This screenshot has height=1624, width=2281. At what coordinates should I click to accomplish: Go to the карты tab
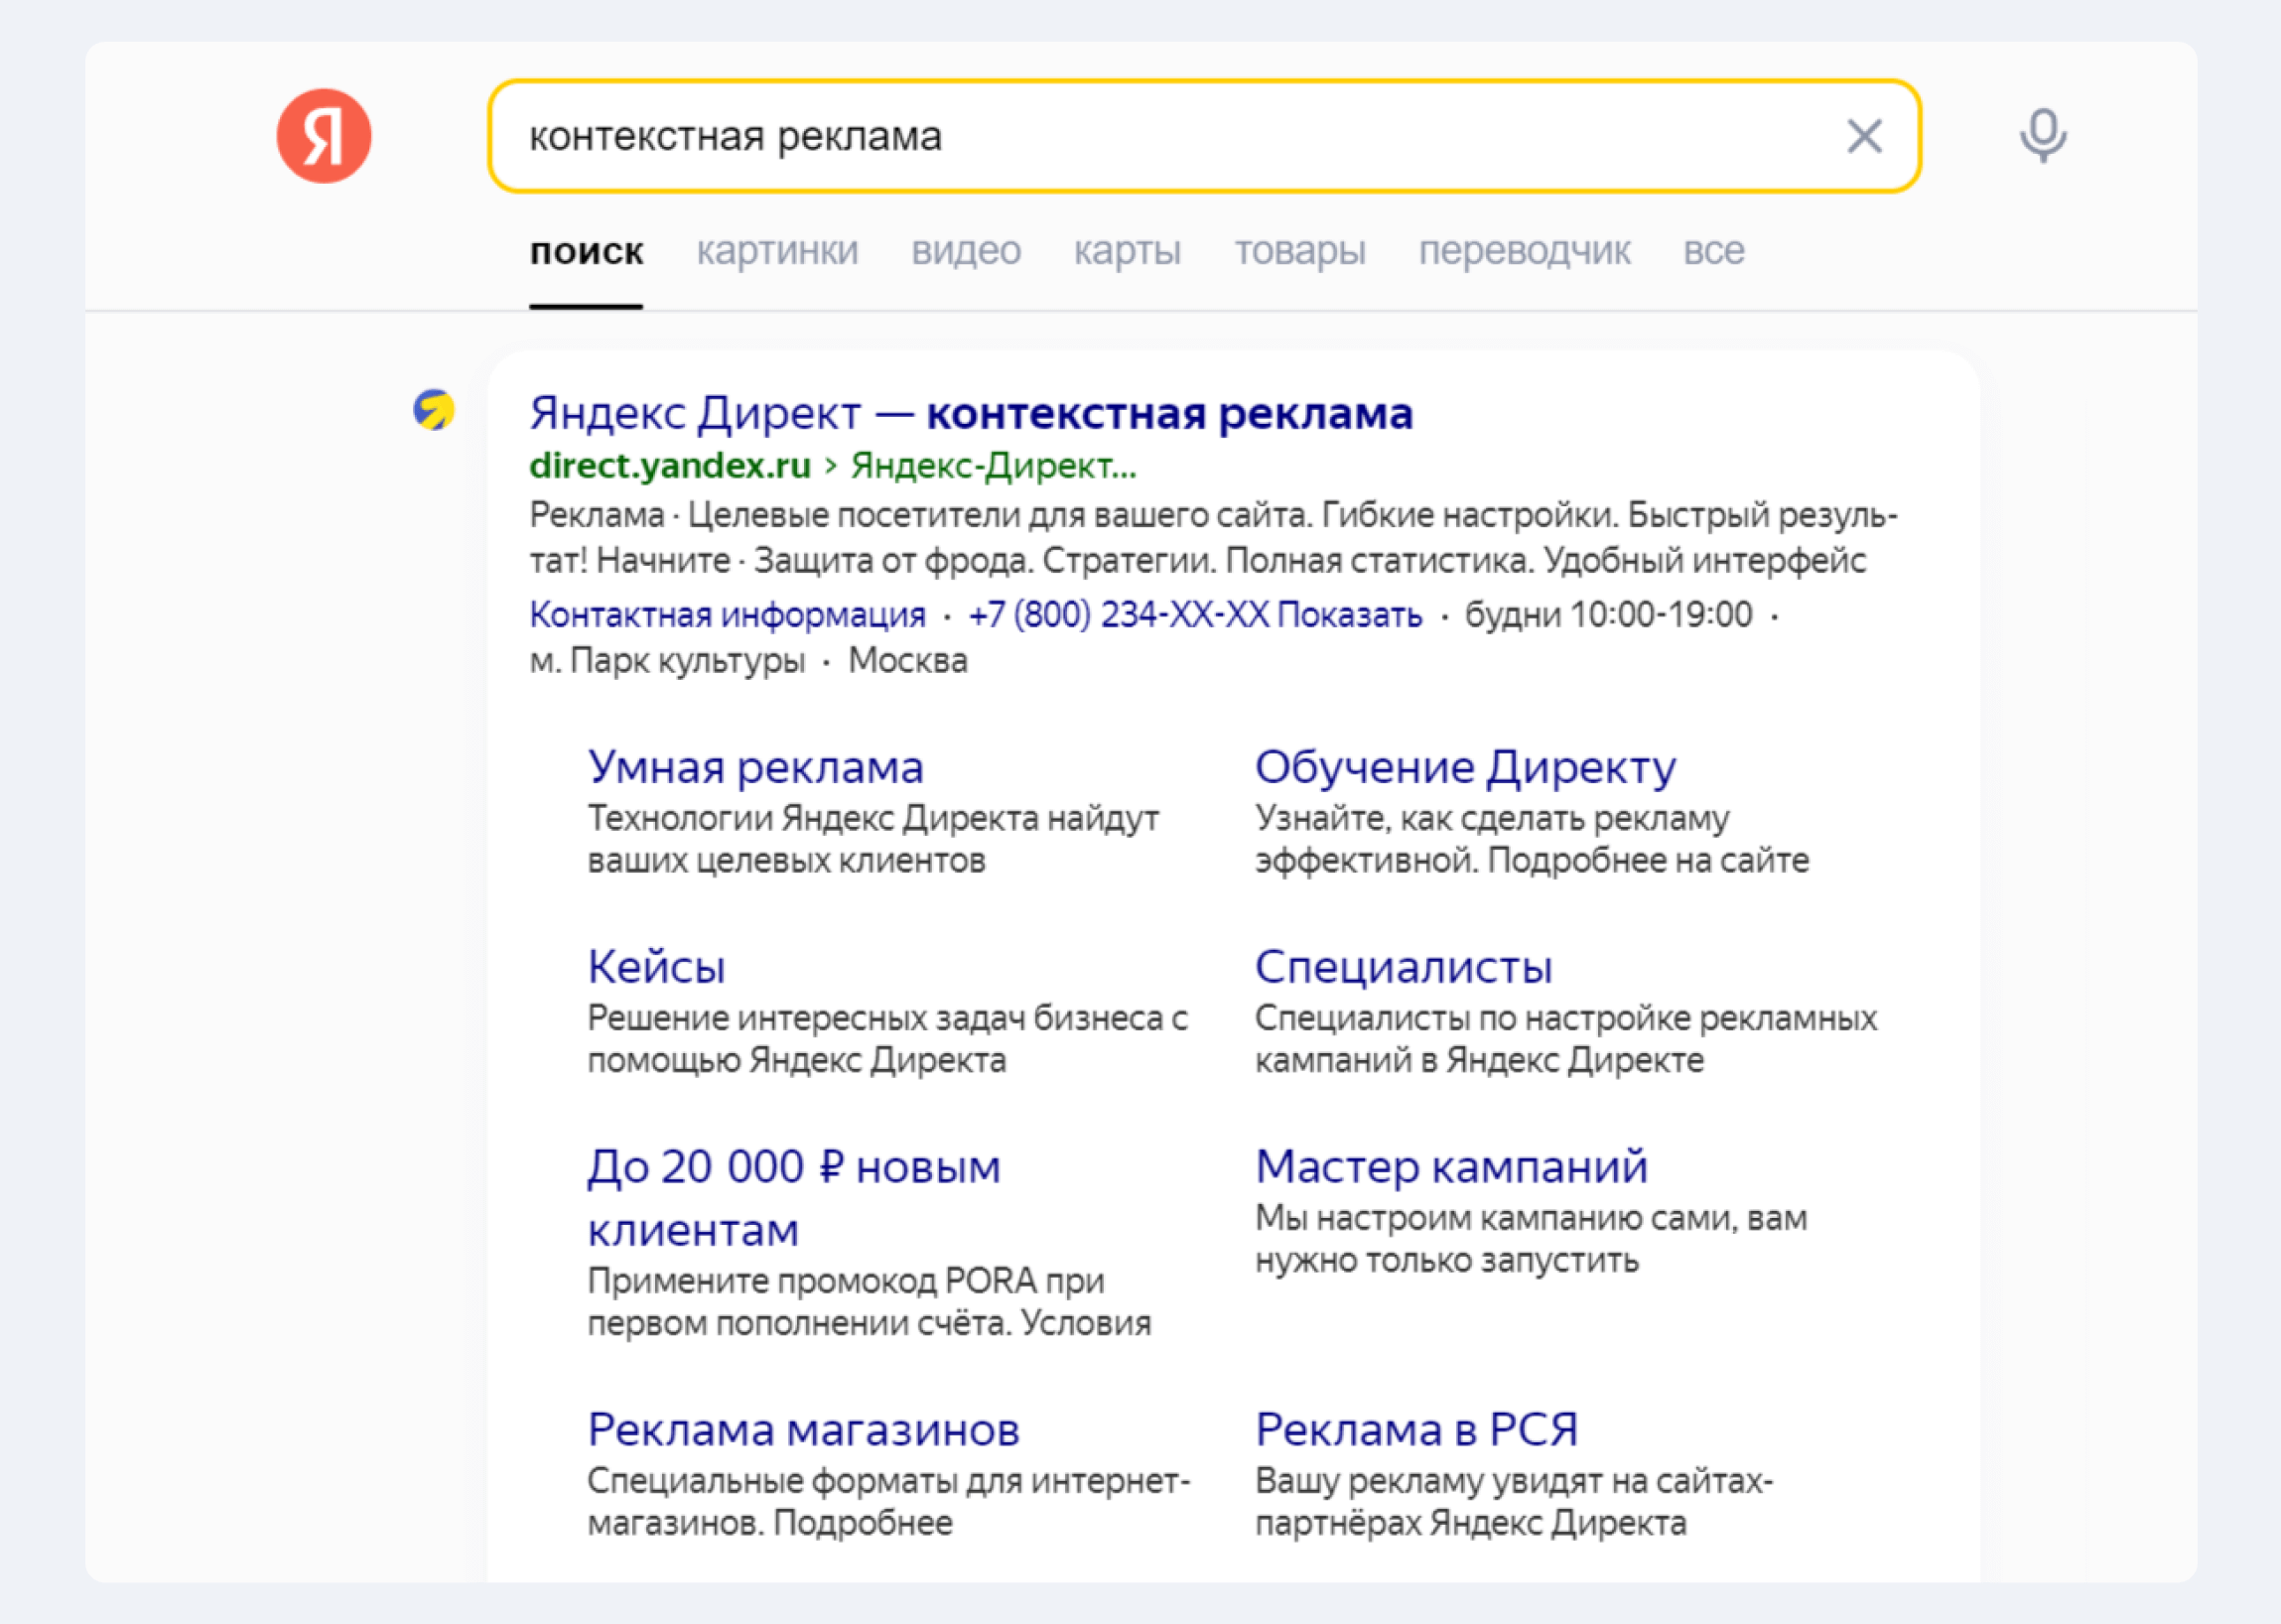[1127, 251]
